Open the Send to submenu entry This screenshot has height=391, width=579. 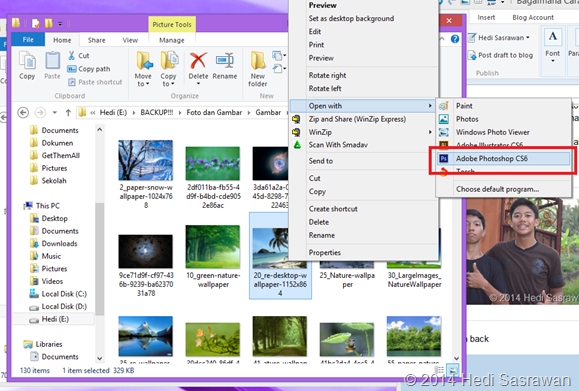tap(321, 161)
